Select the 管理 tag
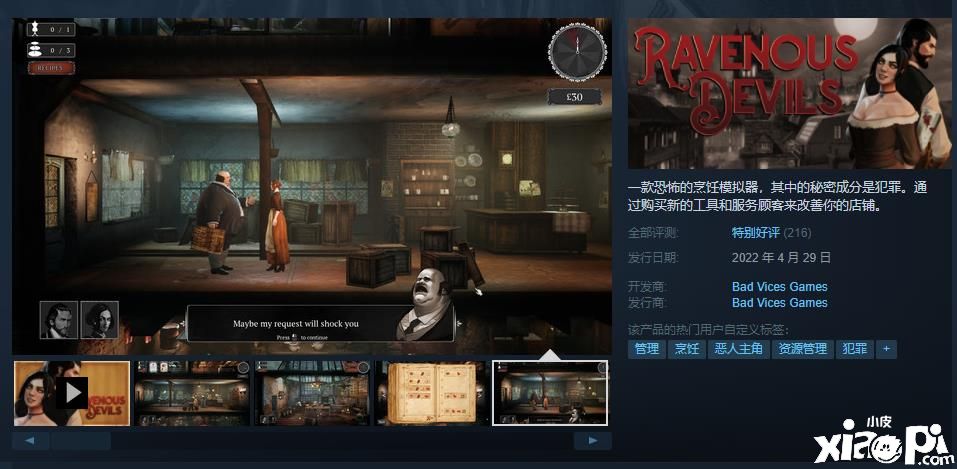957x469 pixels. coord(646,349)
